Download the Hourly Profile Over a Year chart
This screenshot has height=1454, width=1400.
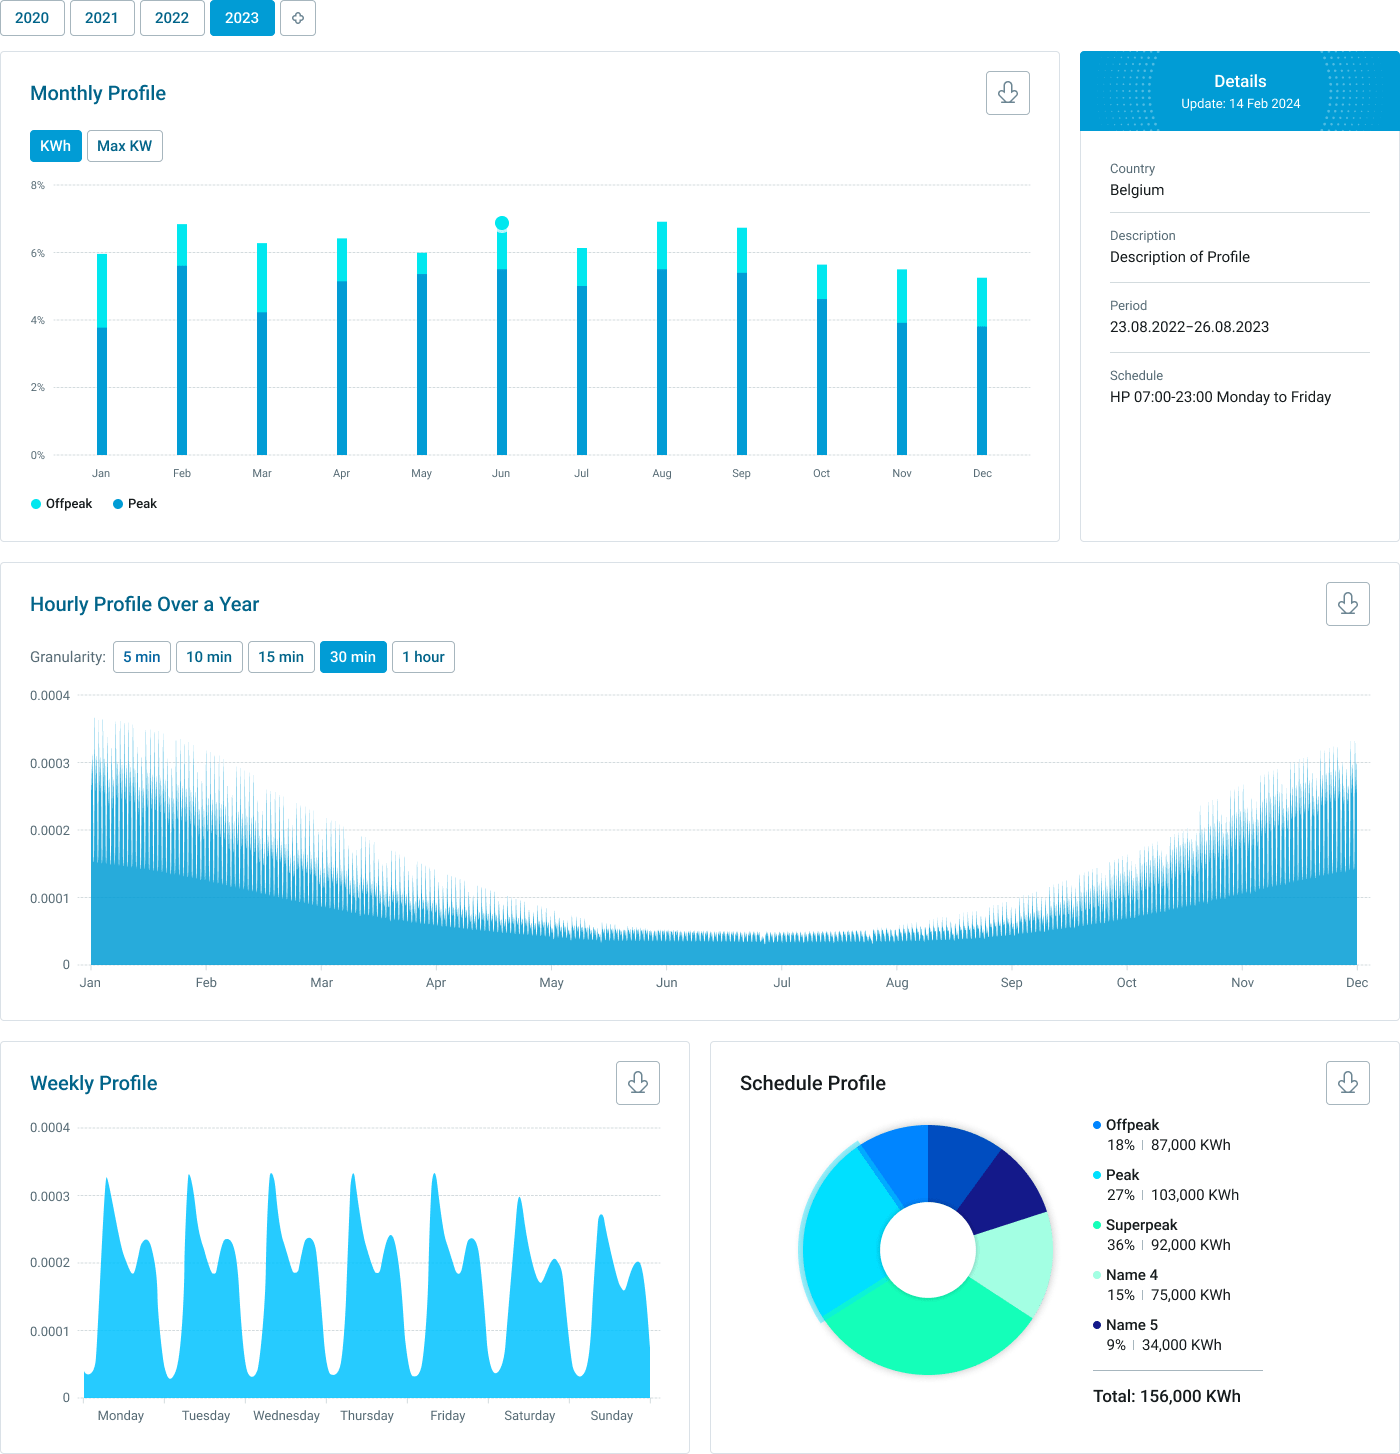coord(1348,604)
